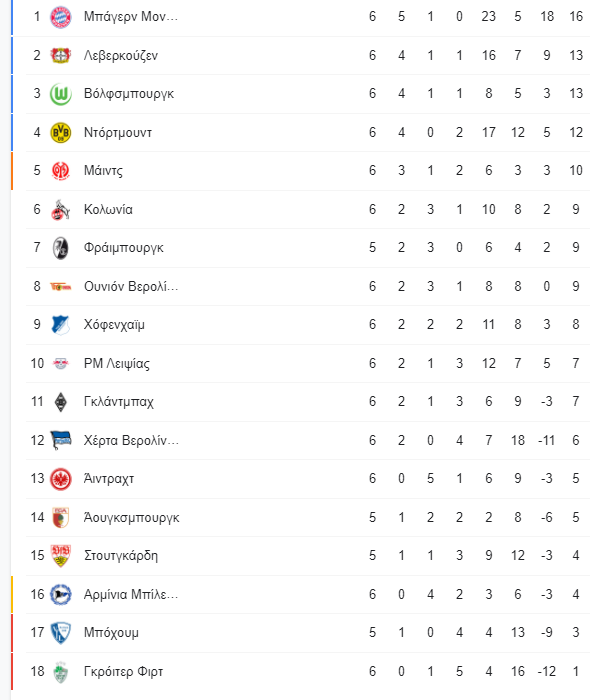The height and width of the screenshot is (700, 590).
Task: Open the Άουγκσμπουργκ team link
Action: pos(132,518)
